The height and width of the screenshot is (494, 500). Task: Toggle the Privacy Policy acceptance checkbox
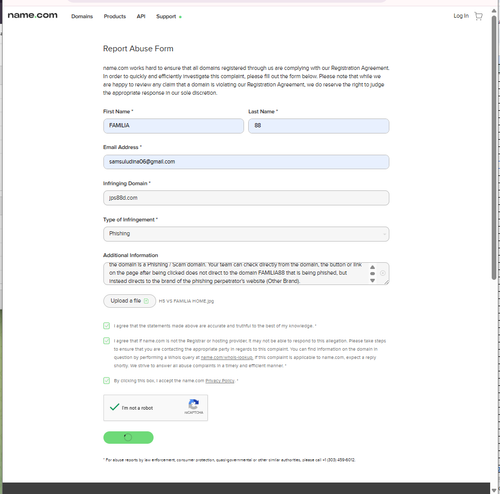tap(106, 381)
